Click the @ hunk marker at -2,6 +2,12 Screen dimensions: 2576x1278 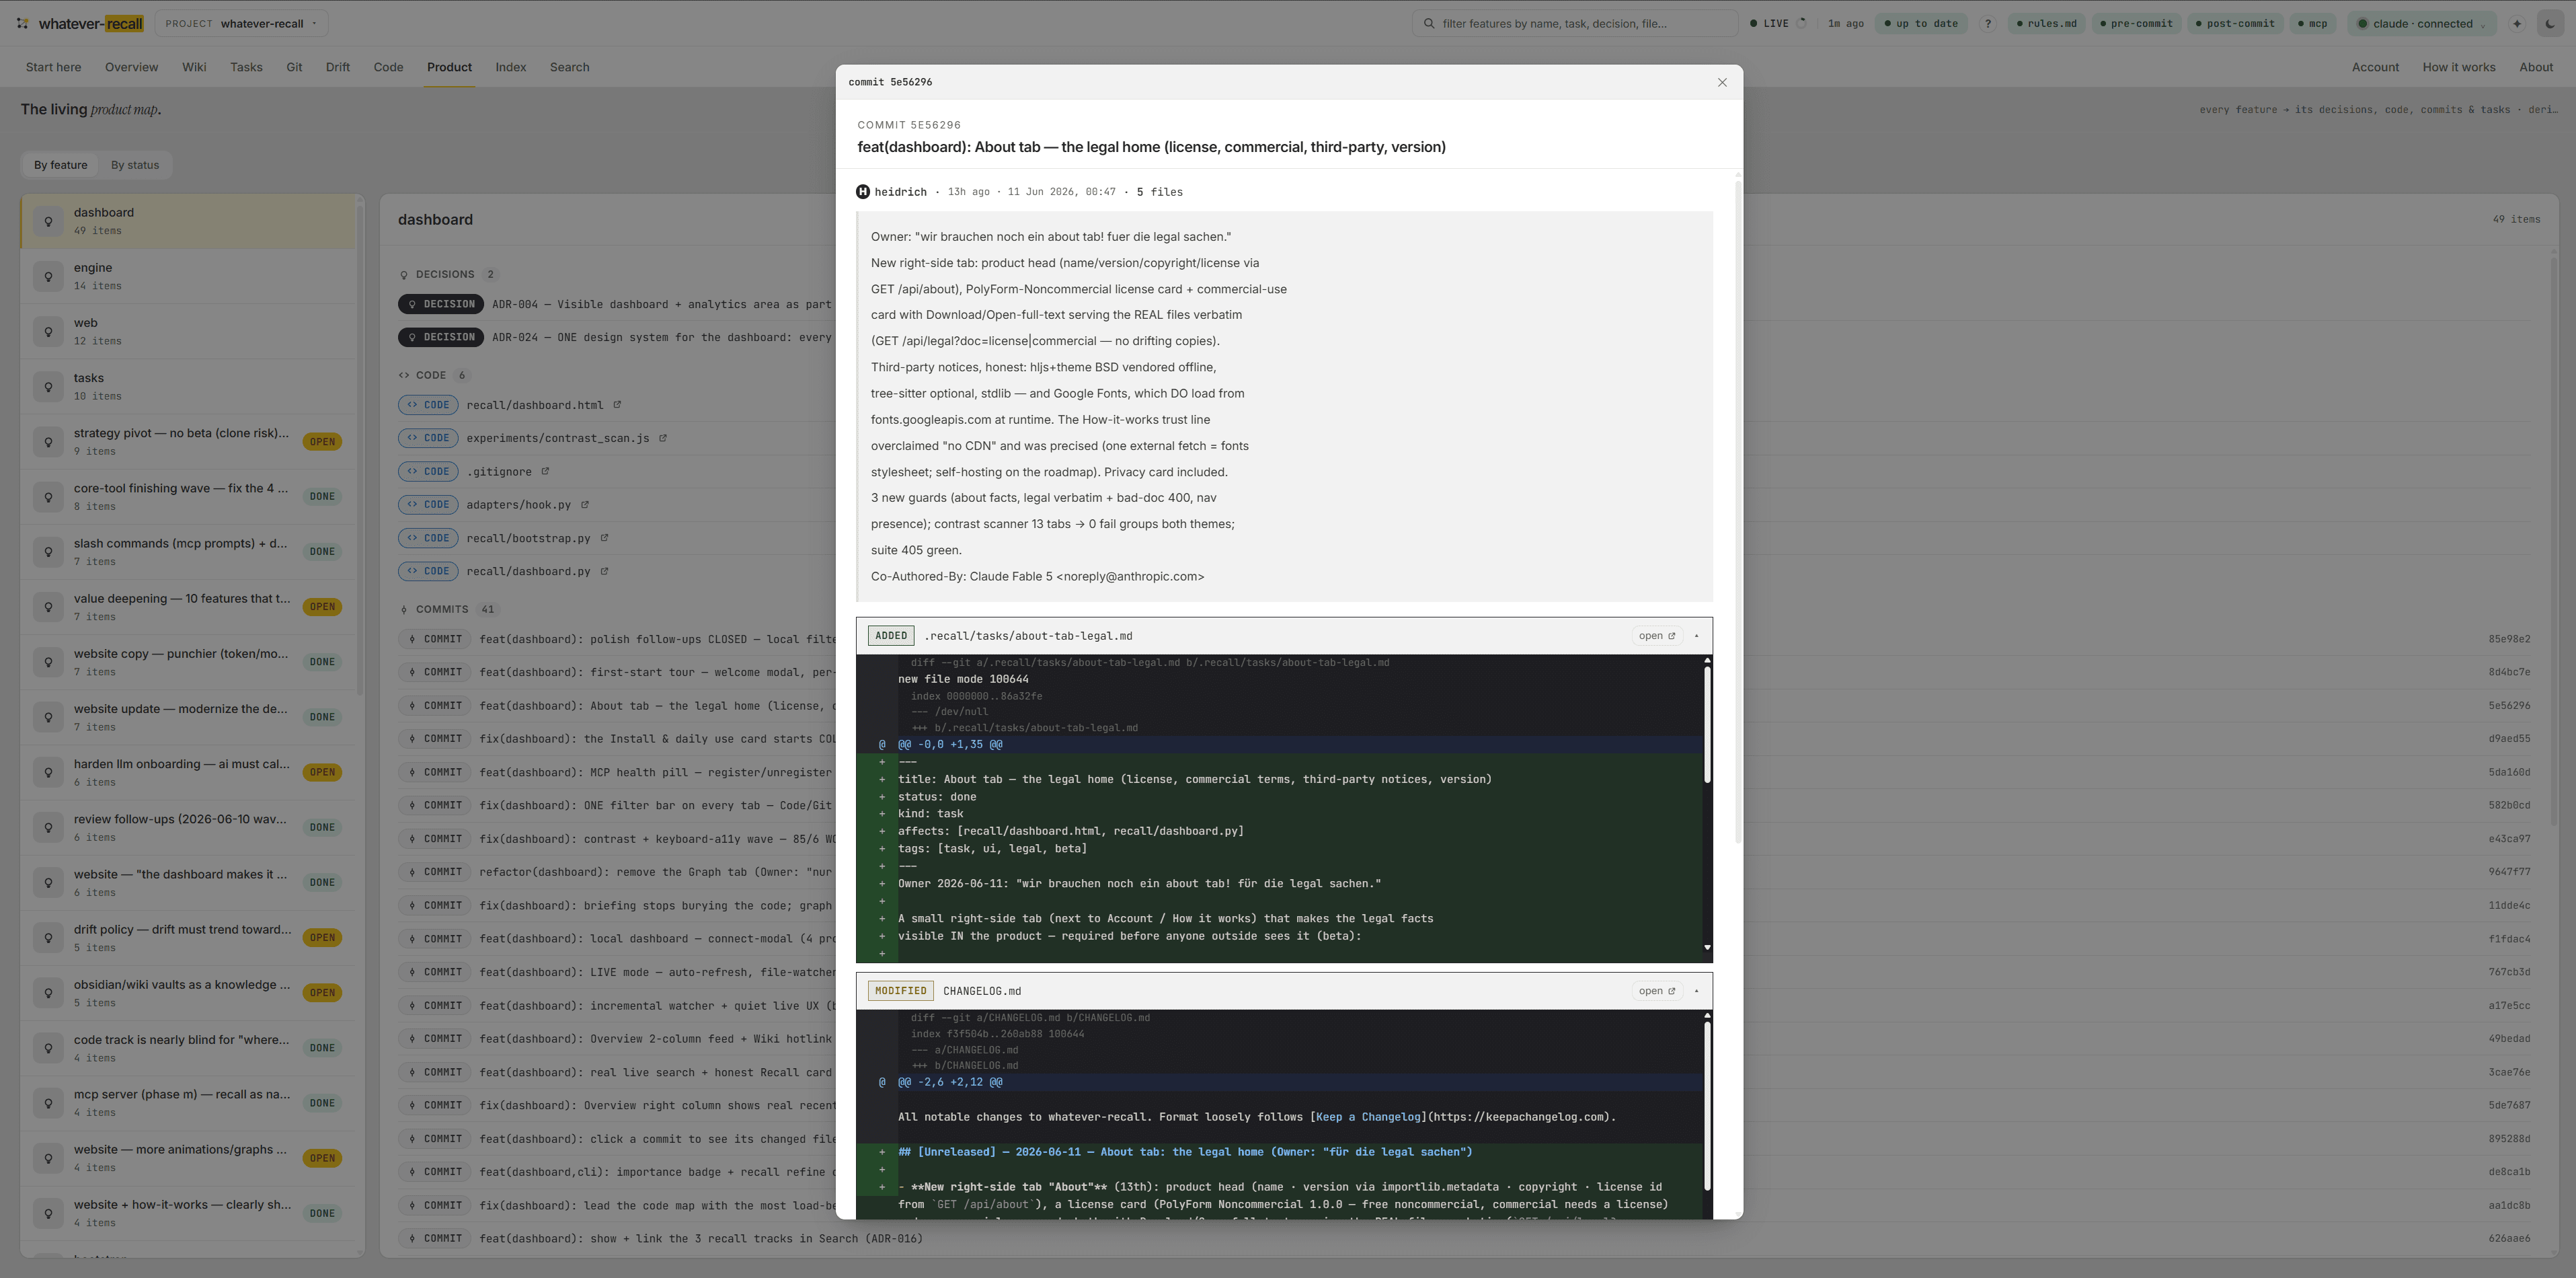[881, 1082]
